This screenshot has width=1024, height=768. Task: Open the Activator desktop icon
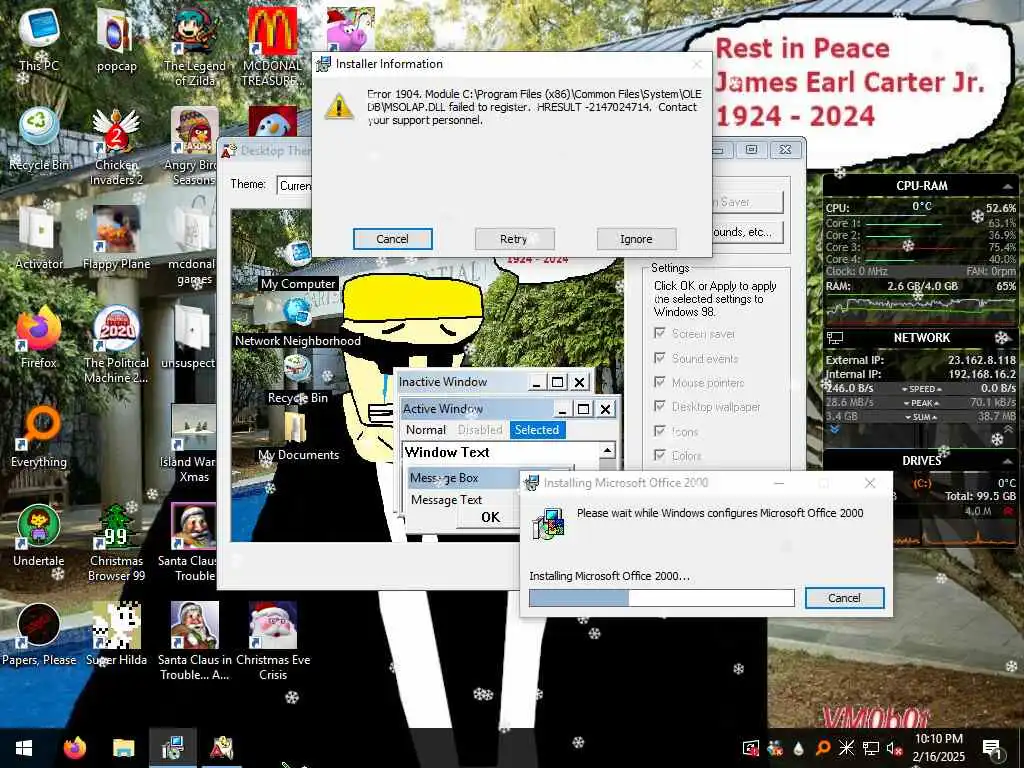pos(39,236)
